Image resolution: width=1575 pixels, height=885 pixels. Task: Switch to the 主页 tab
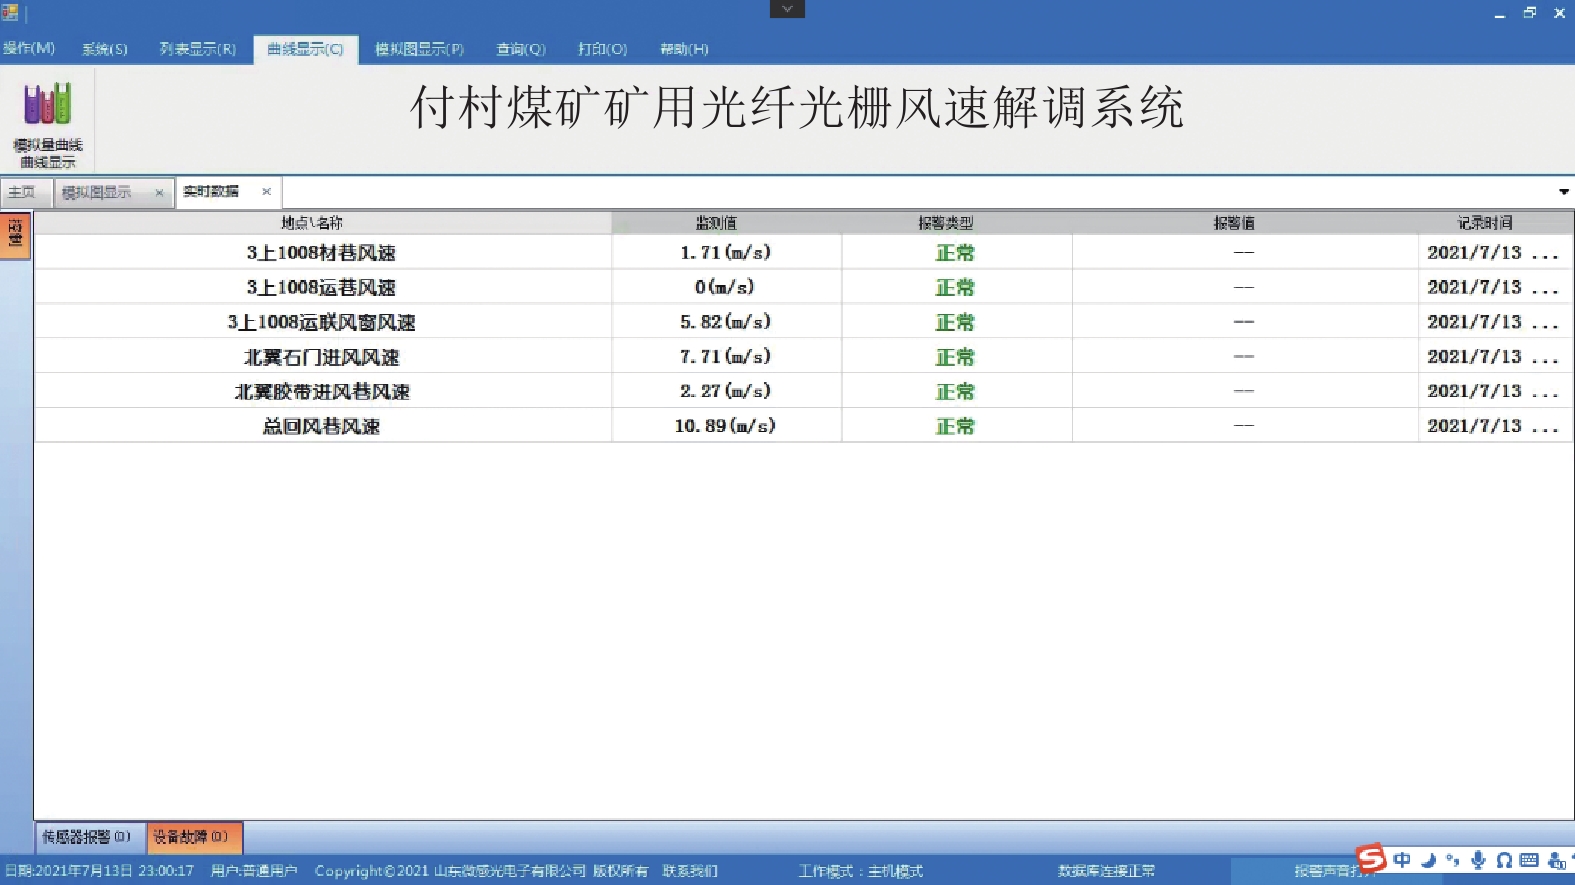[x=22, y=192]
